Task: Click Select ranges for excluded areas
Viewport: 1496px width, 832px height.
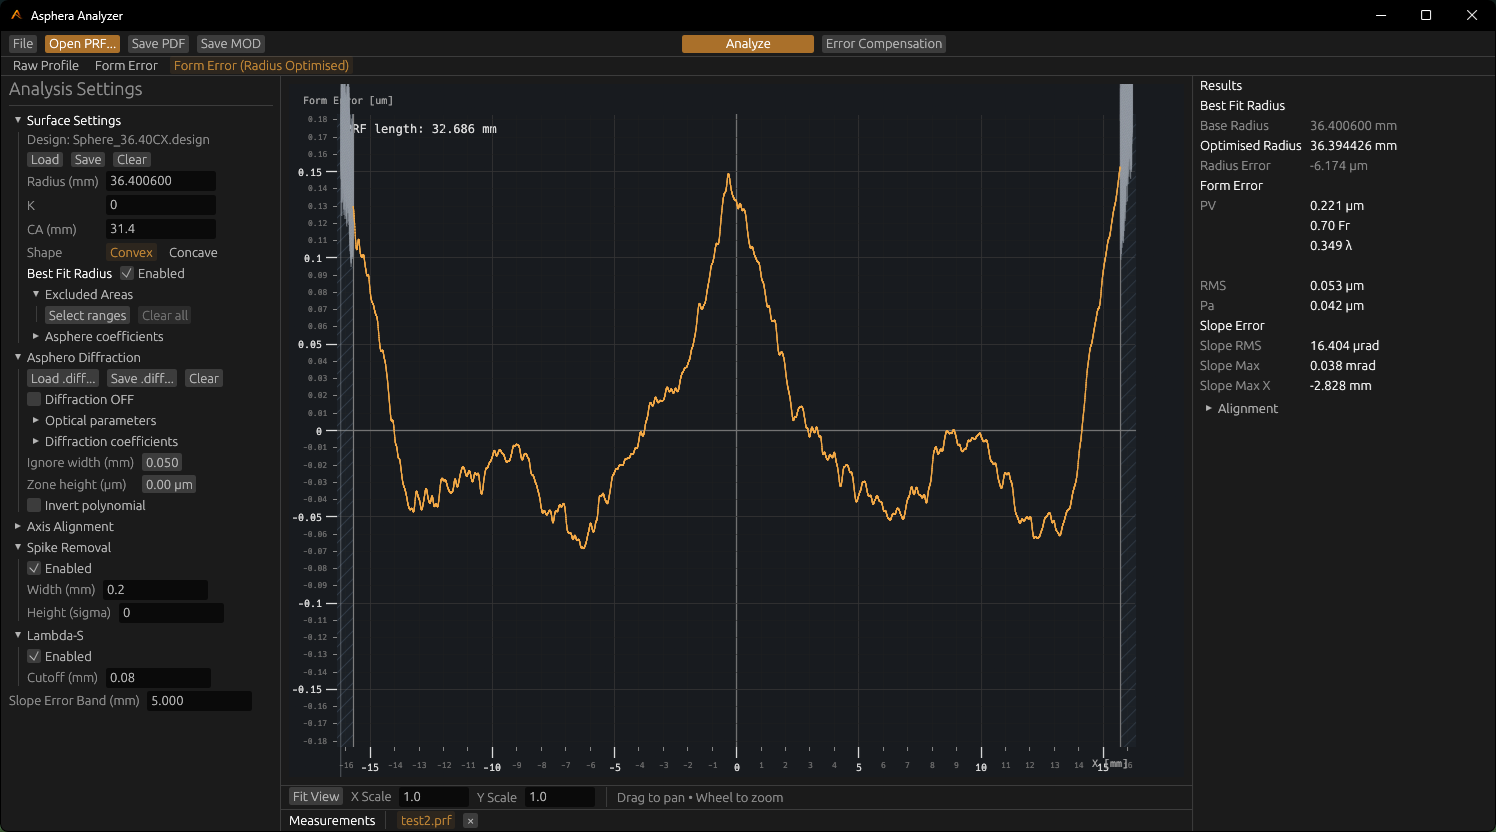Action: click(x=87, y=315)
